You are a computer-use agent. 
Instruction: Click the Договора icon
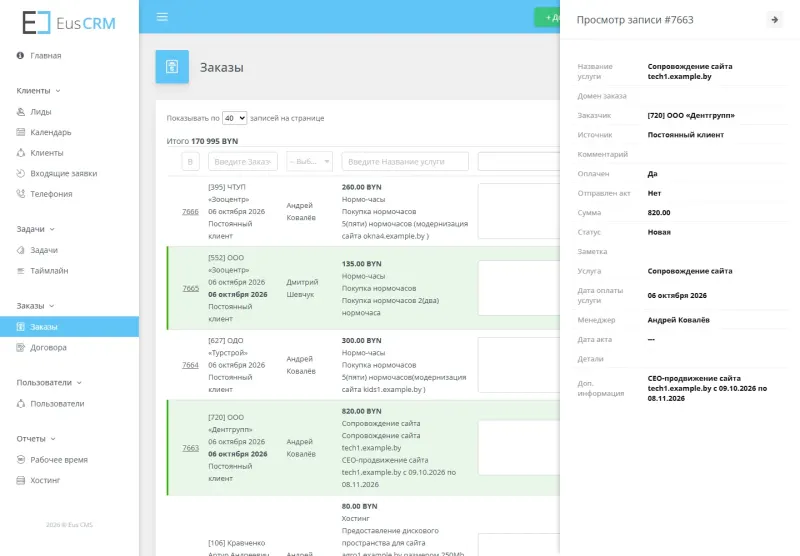pyautogui.click(x=20, y=347)
